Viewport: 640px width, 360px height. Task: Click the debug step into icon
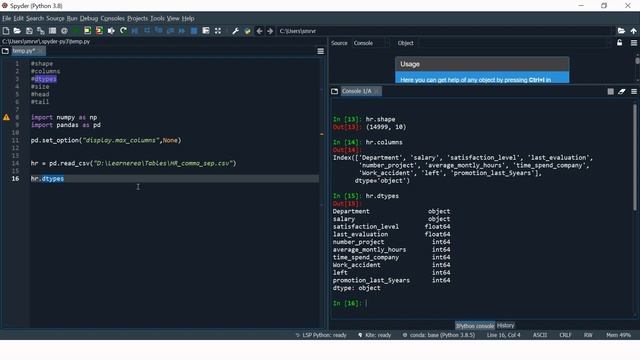coord(159,31)
